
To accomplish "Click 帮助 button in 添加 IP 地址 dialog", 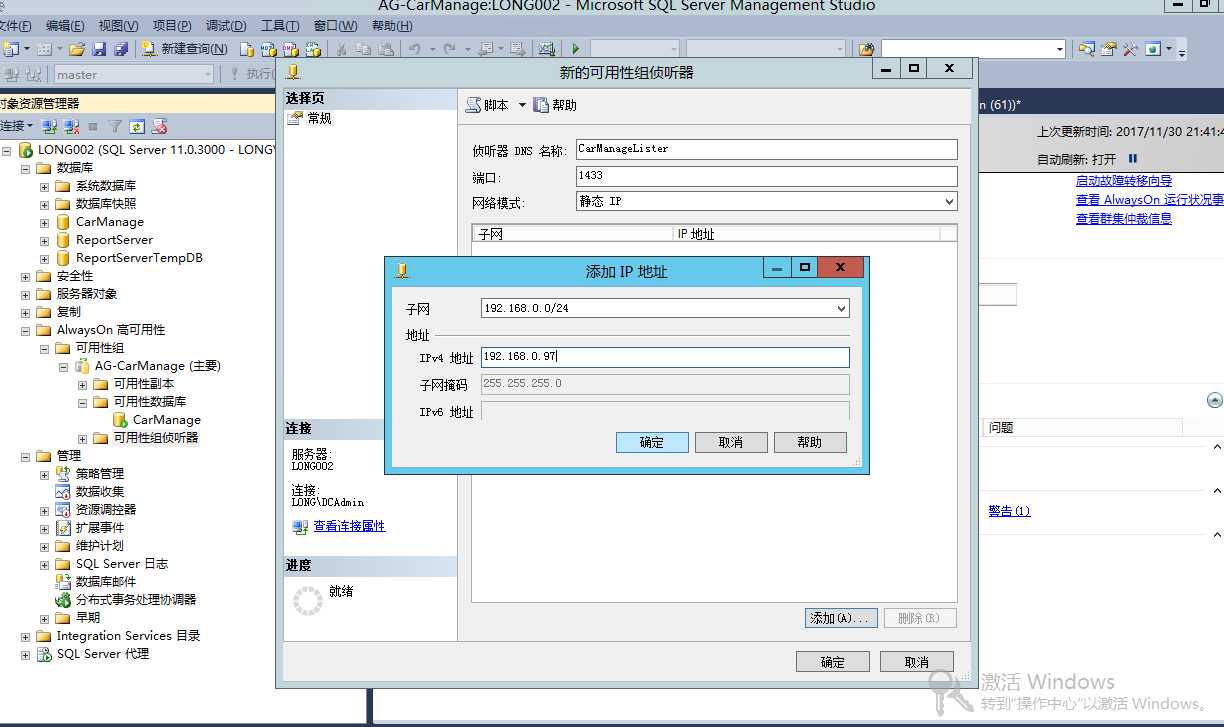I will 810,442.
